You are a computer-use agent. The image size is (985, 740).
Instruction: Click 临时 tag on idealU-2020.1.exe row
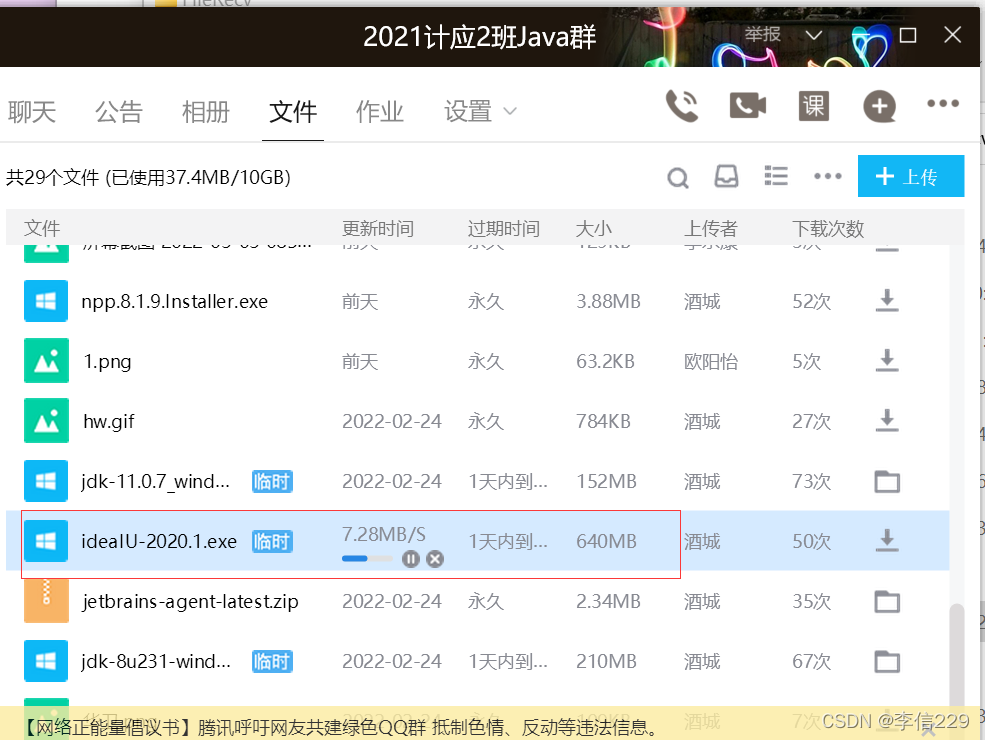pos(272,541)
